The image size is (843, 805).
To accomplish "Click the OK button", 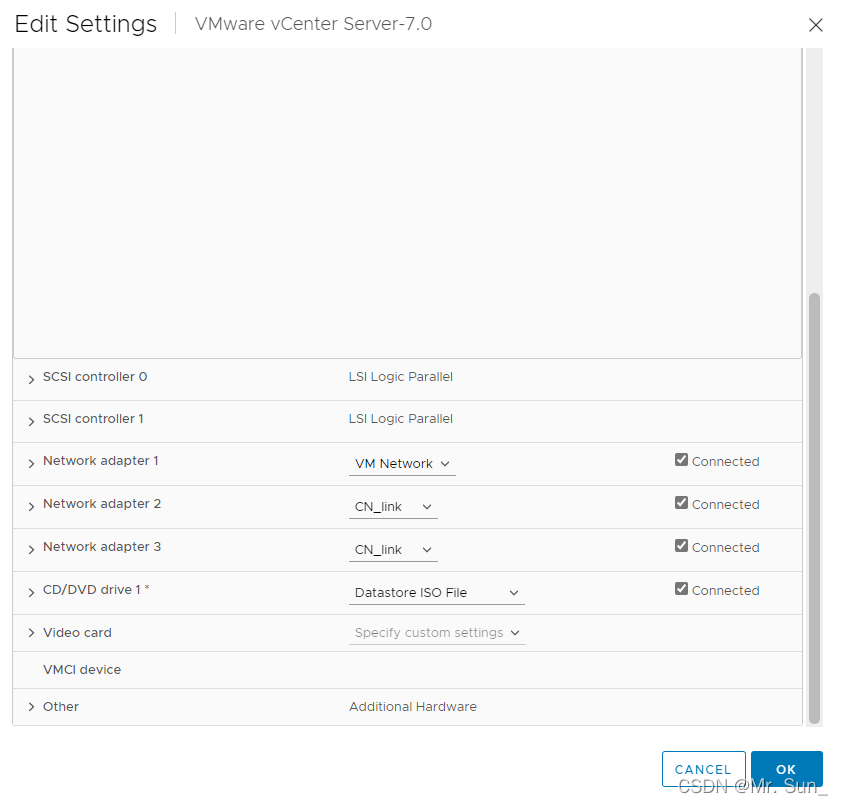I will click(x=787, y=769).
